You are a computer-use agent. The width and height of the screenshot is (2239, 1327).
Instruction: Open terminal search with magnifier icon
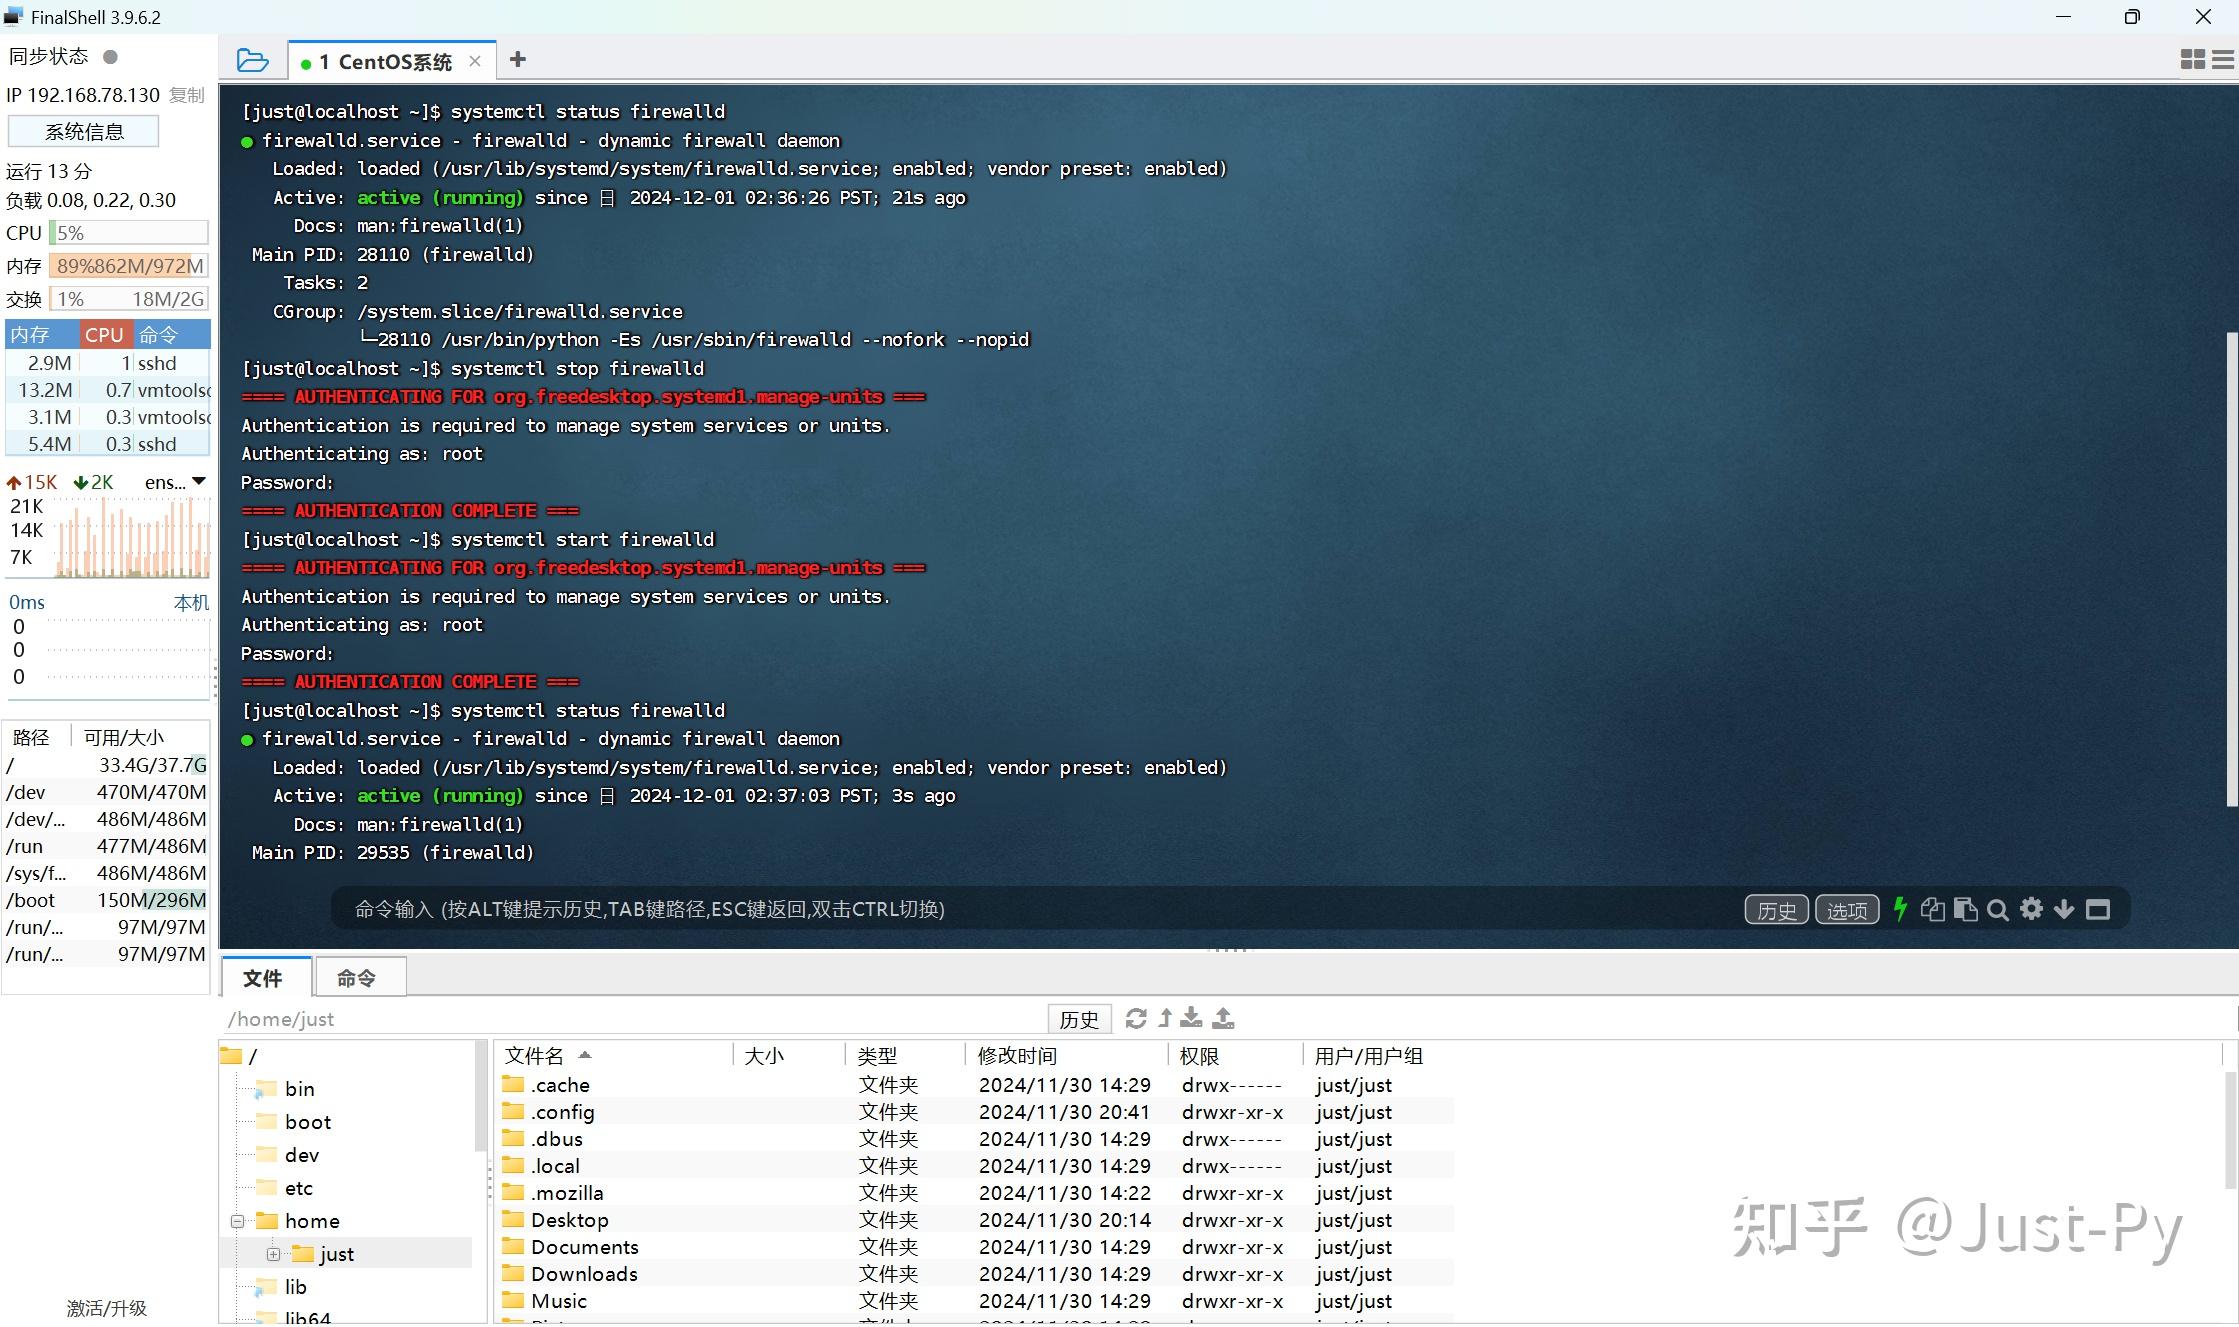tap(1998, 909)
